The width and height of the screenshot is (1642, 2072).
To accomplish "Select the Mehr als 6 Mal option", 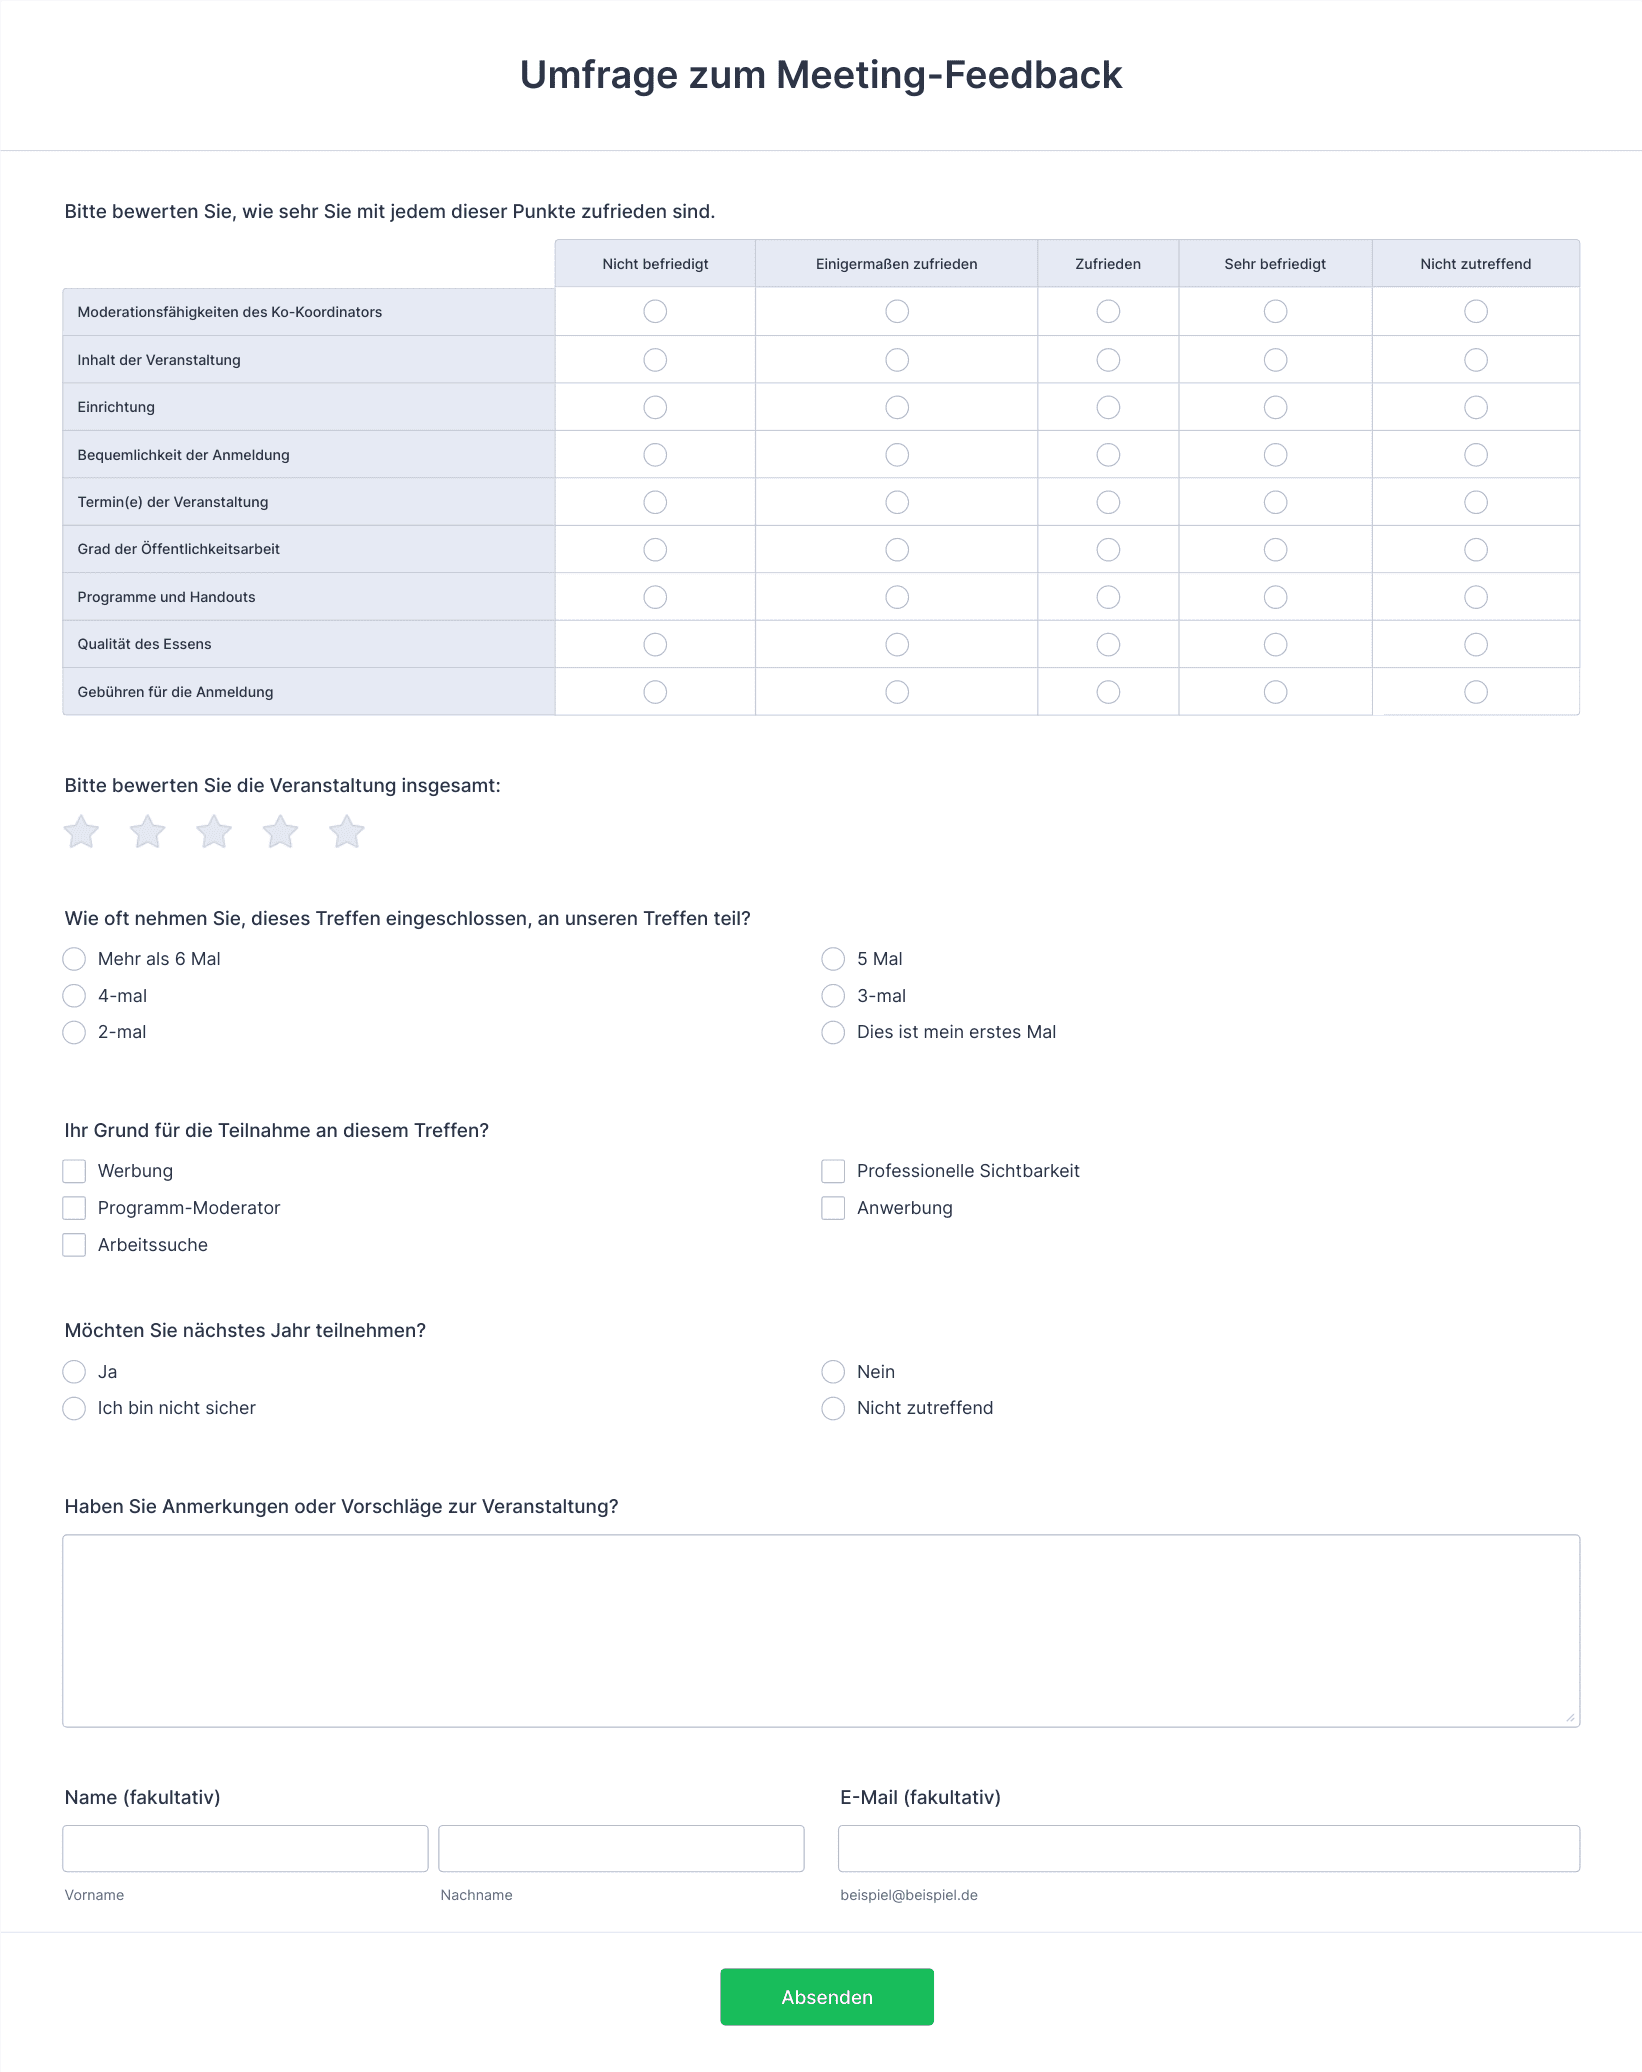I will pyautogui.click(x=74, y=959).
